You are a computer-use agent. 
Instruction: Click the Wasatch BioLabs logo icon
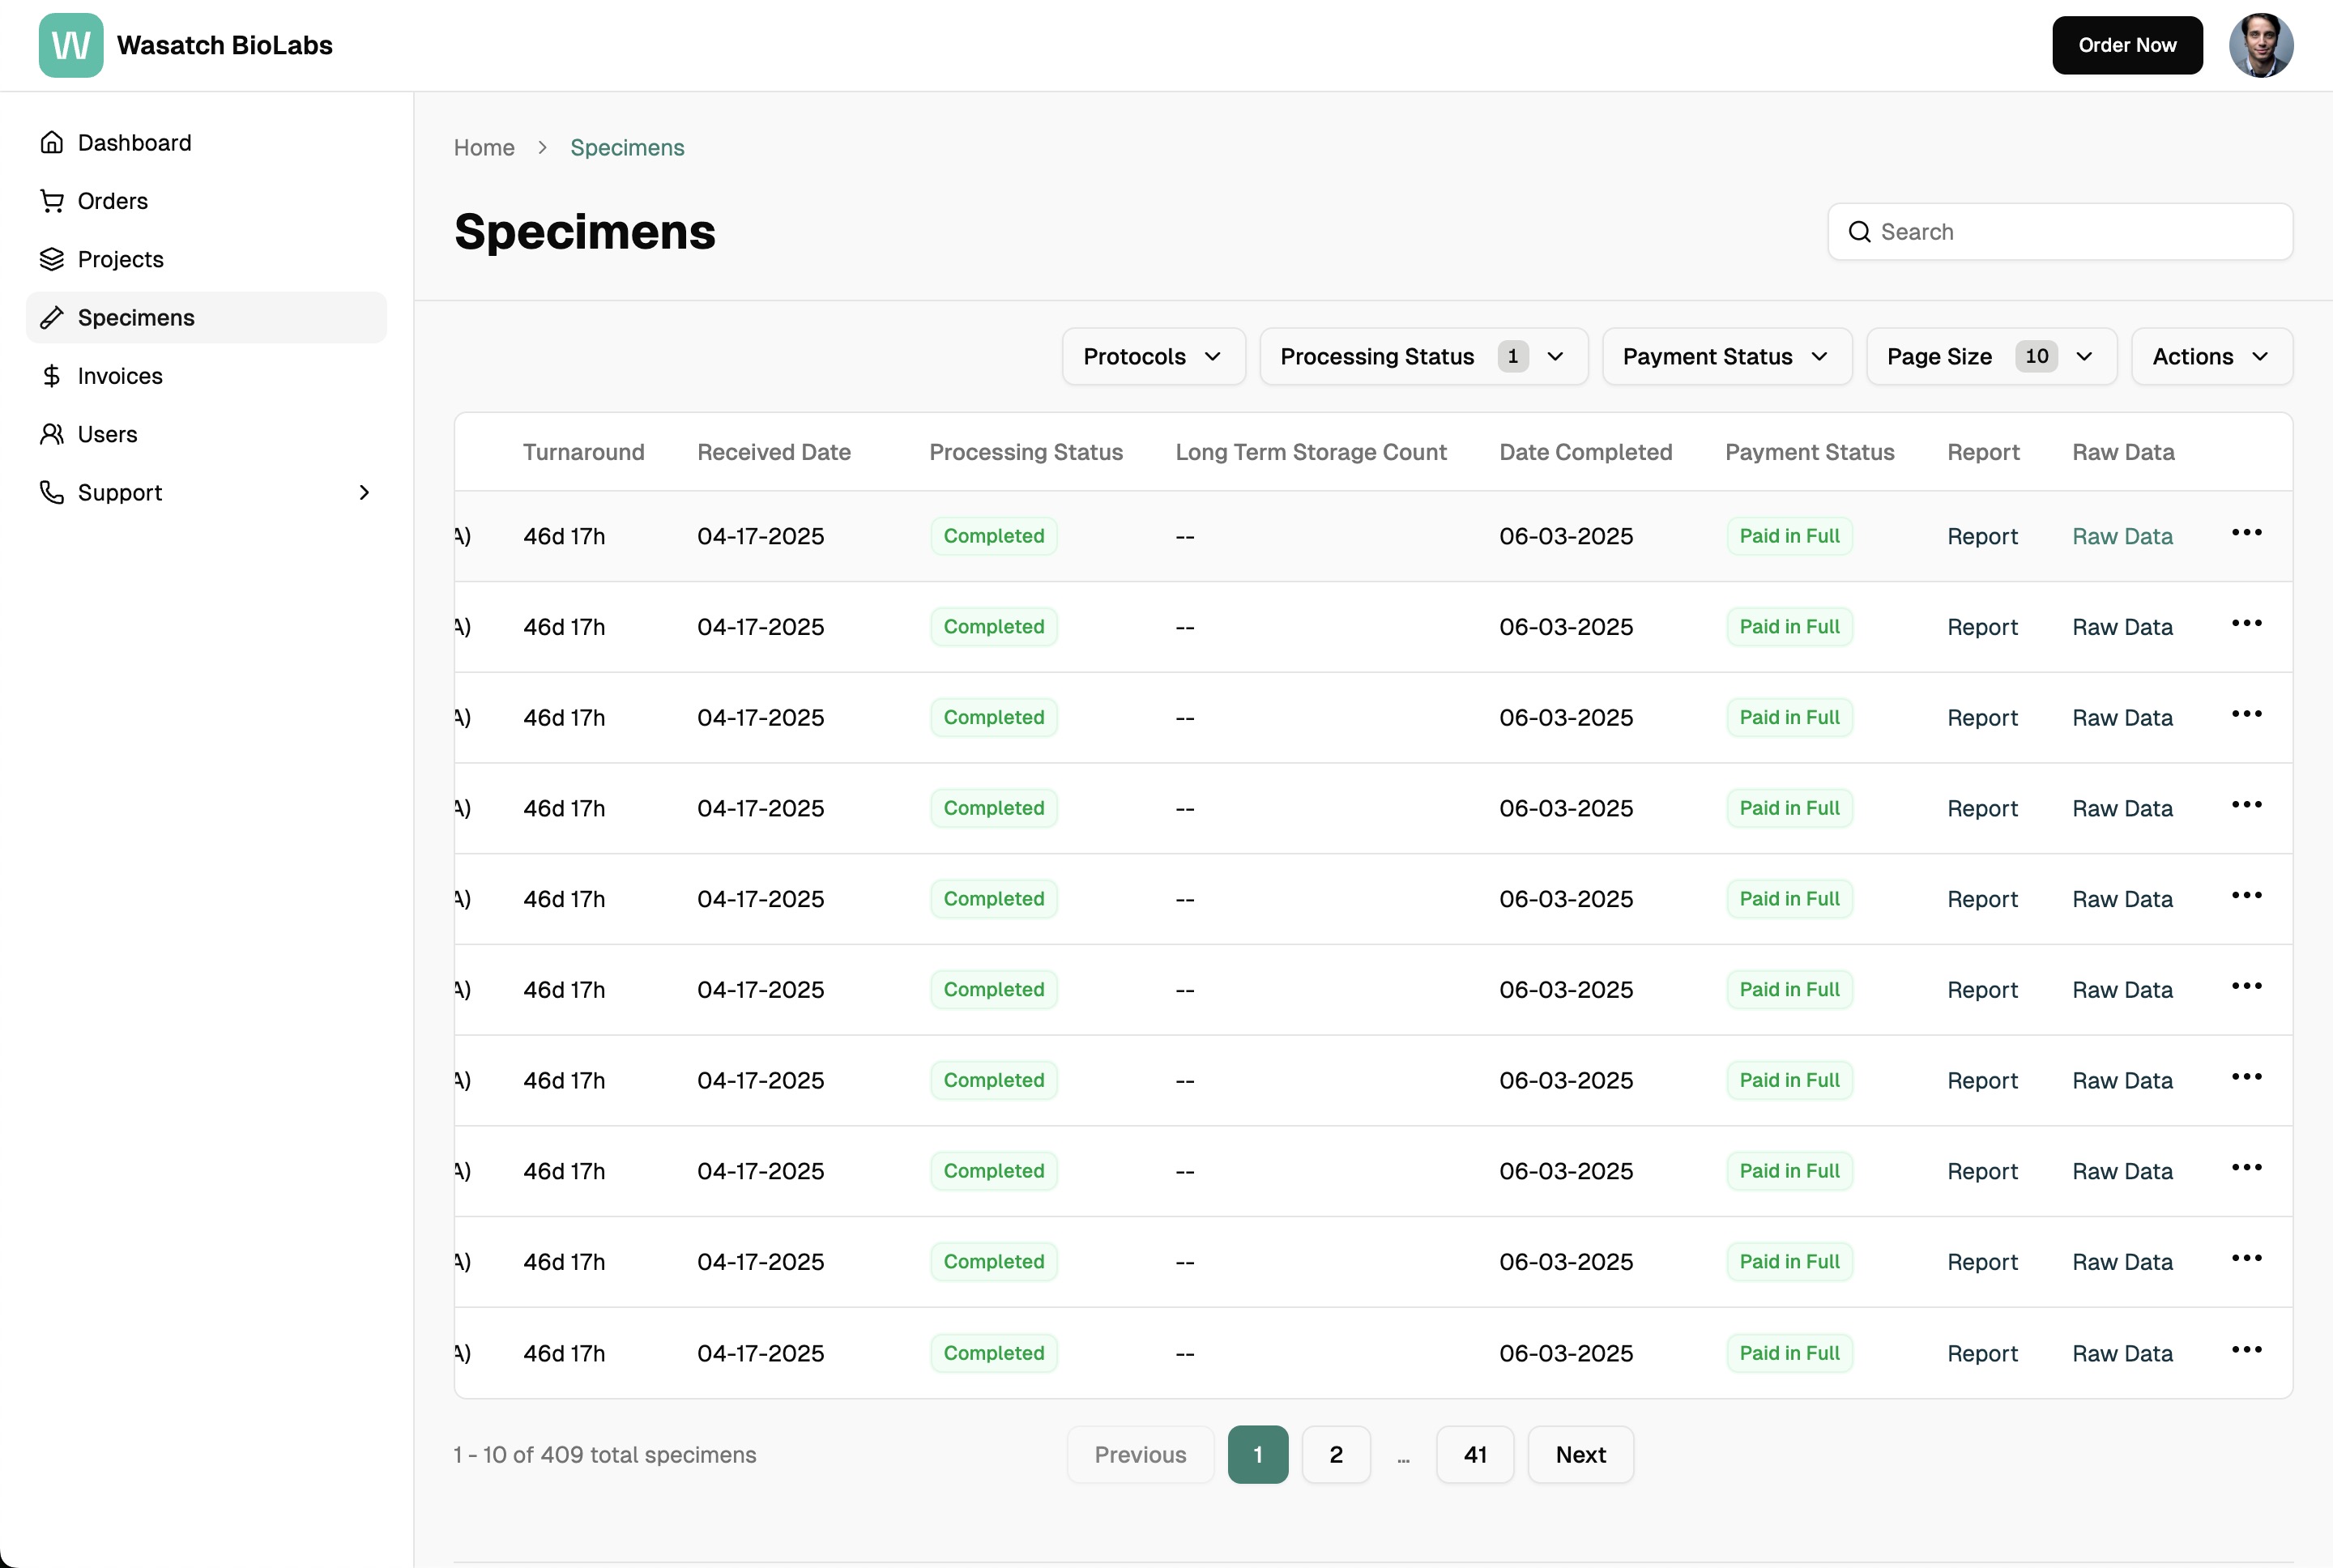(70, 45)
